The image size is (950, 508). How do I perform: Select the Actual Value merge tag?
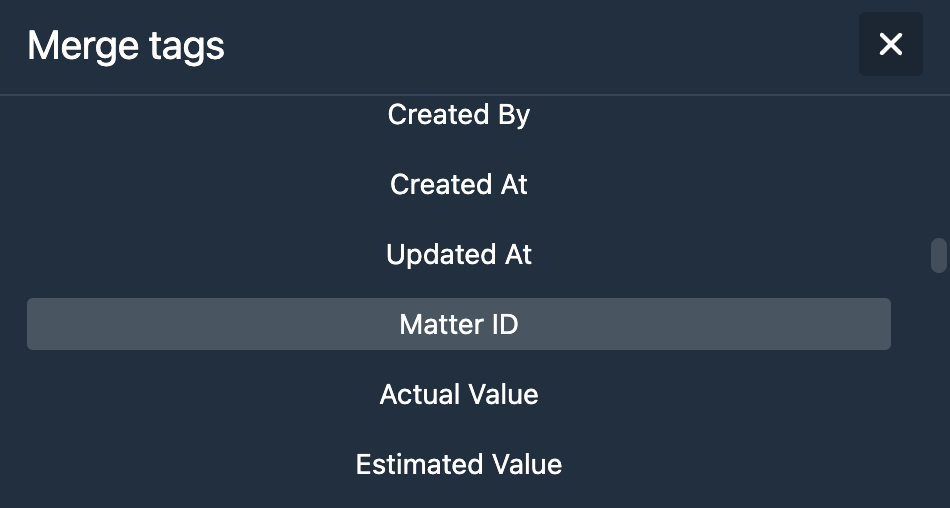459,394
